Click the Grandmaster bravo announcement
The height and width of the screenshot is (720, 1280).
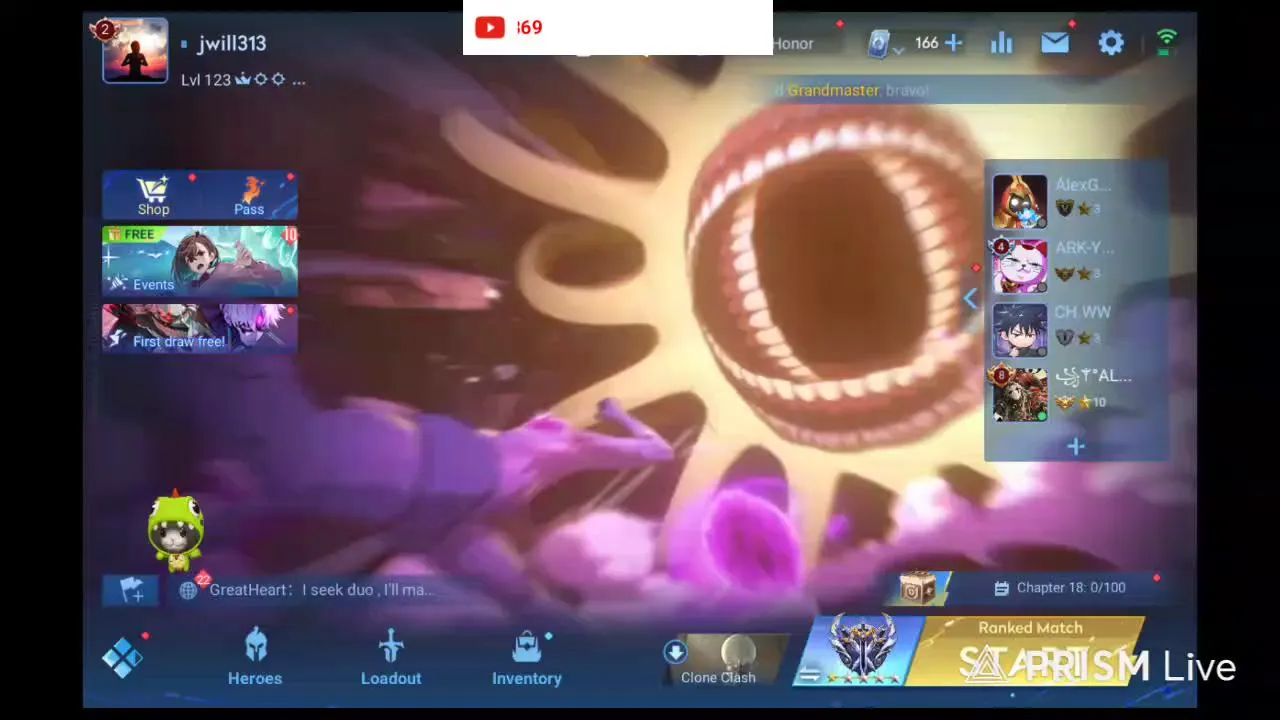[x=854, y=90]
